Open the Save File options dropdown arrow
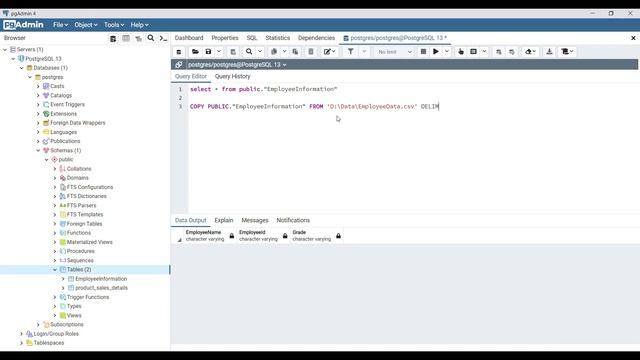Image resolution: width=640 pixels, height=360 pixels. tap(219, 52)
